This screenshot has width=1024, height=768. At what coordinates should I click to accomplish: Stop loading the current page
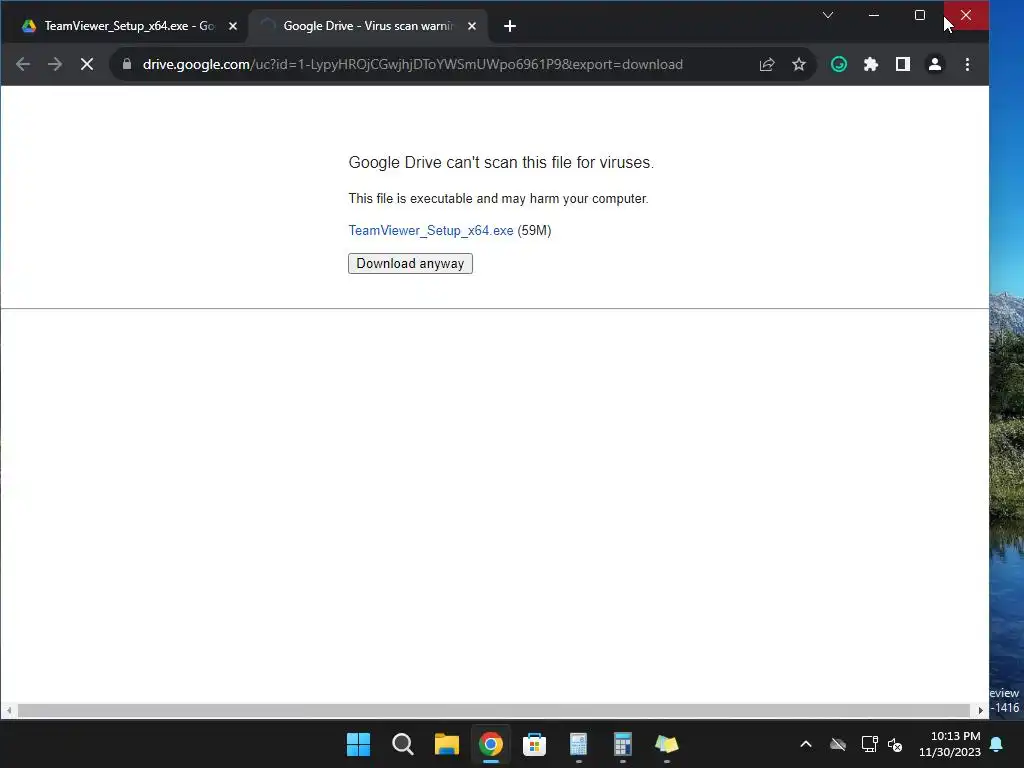87,64
